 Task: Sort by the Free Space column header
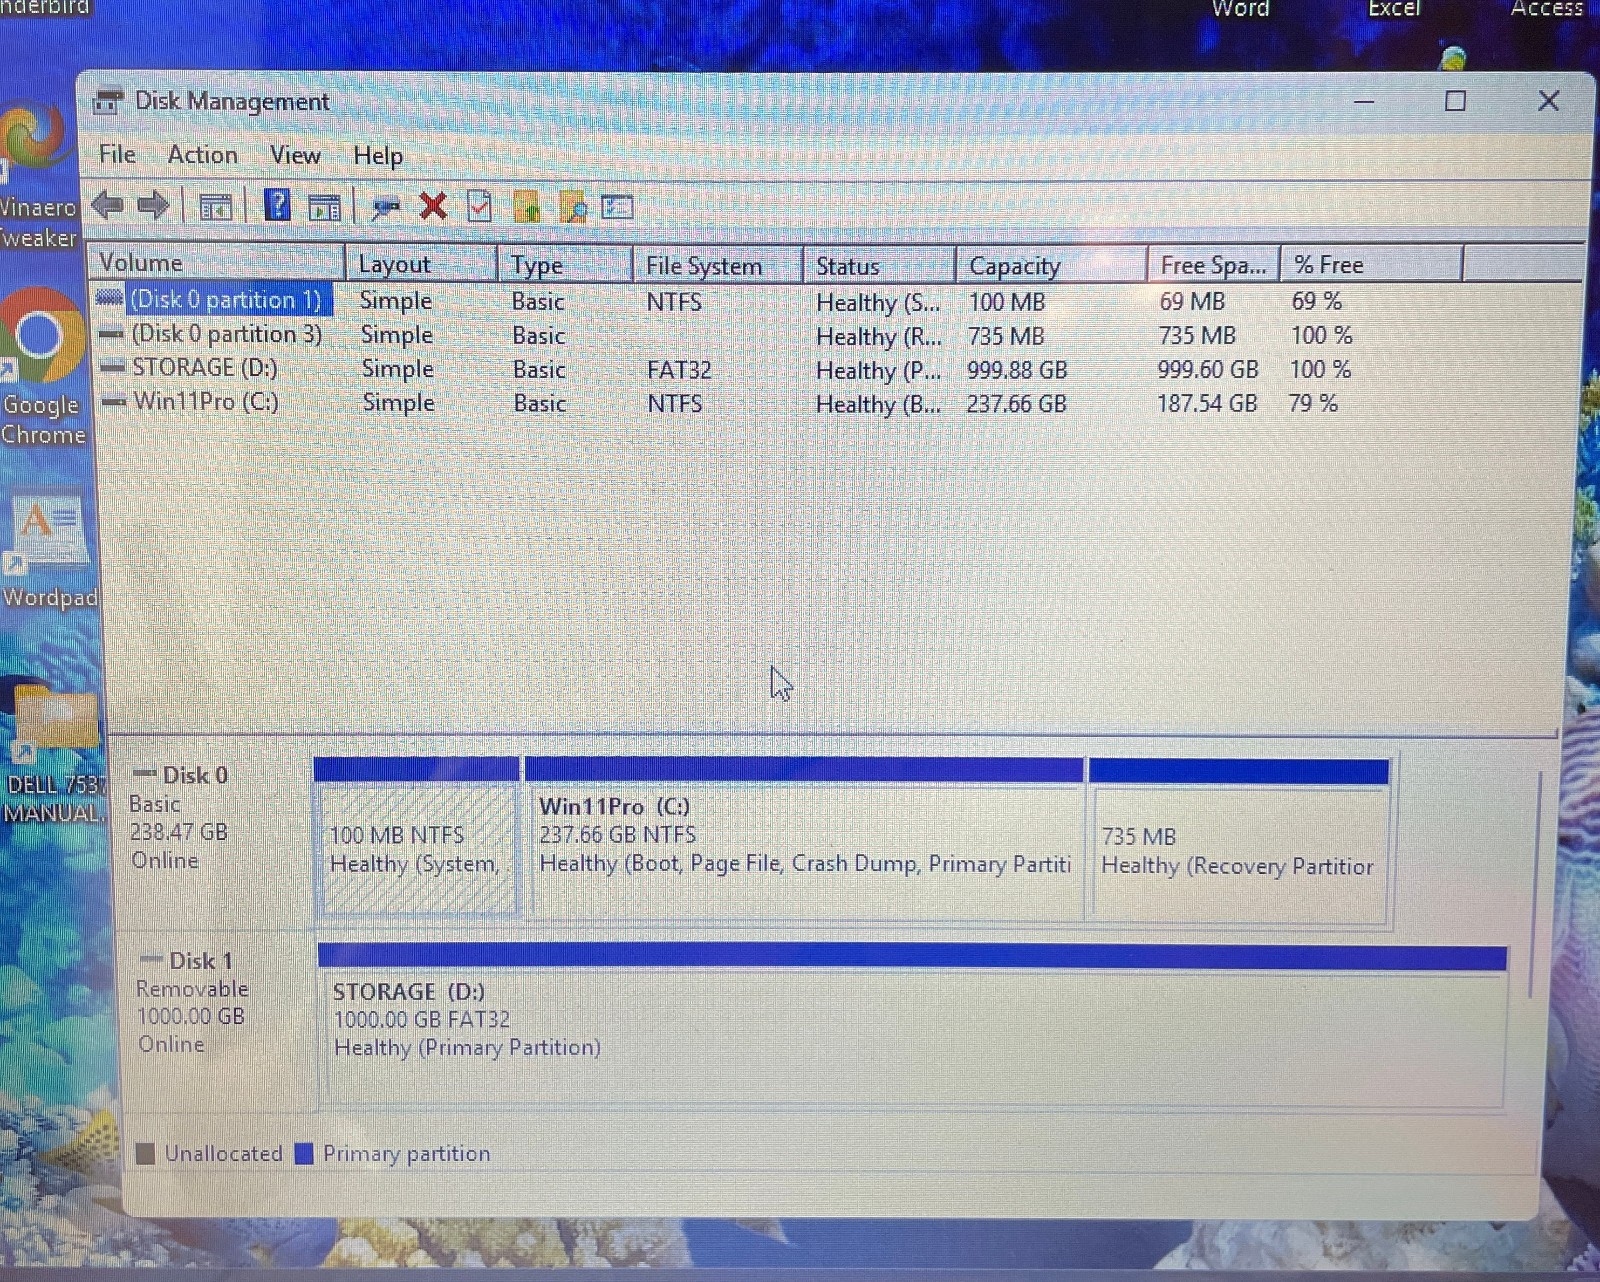click(x=1213, y=265)
